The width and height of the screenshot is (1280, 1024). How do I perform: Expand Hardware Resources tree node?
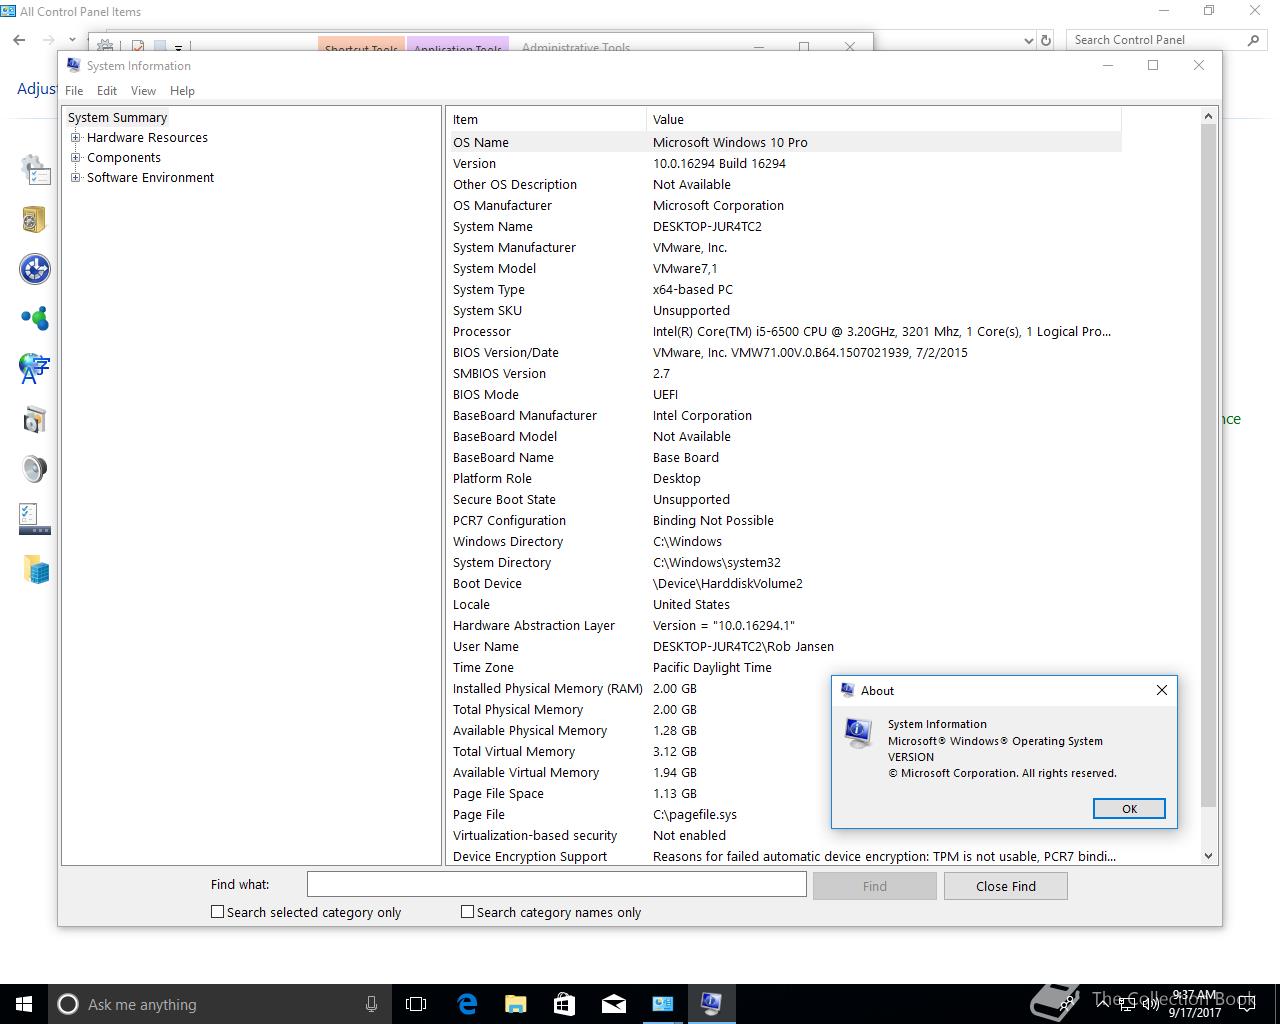tap(76, 138)
